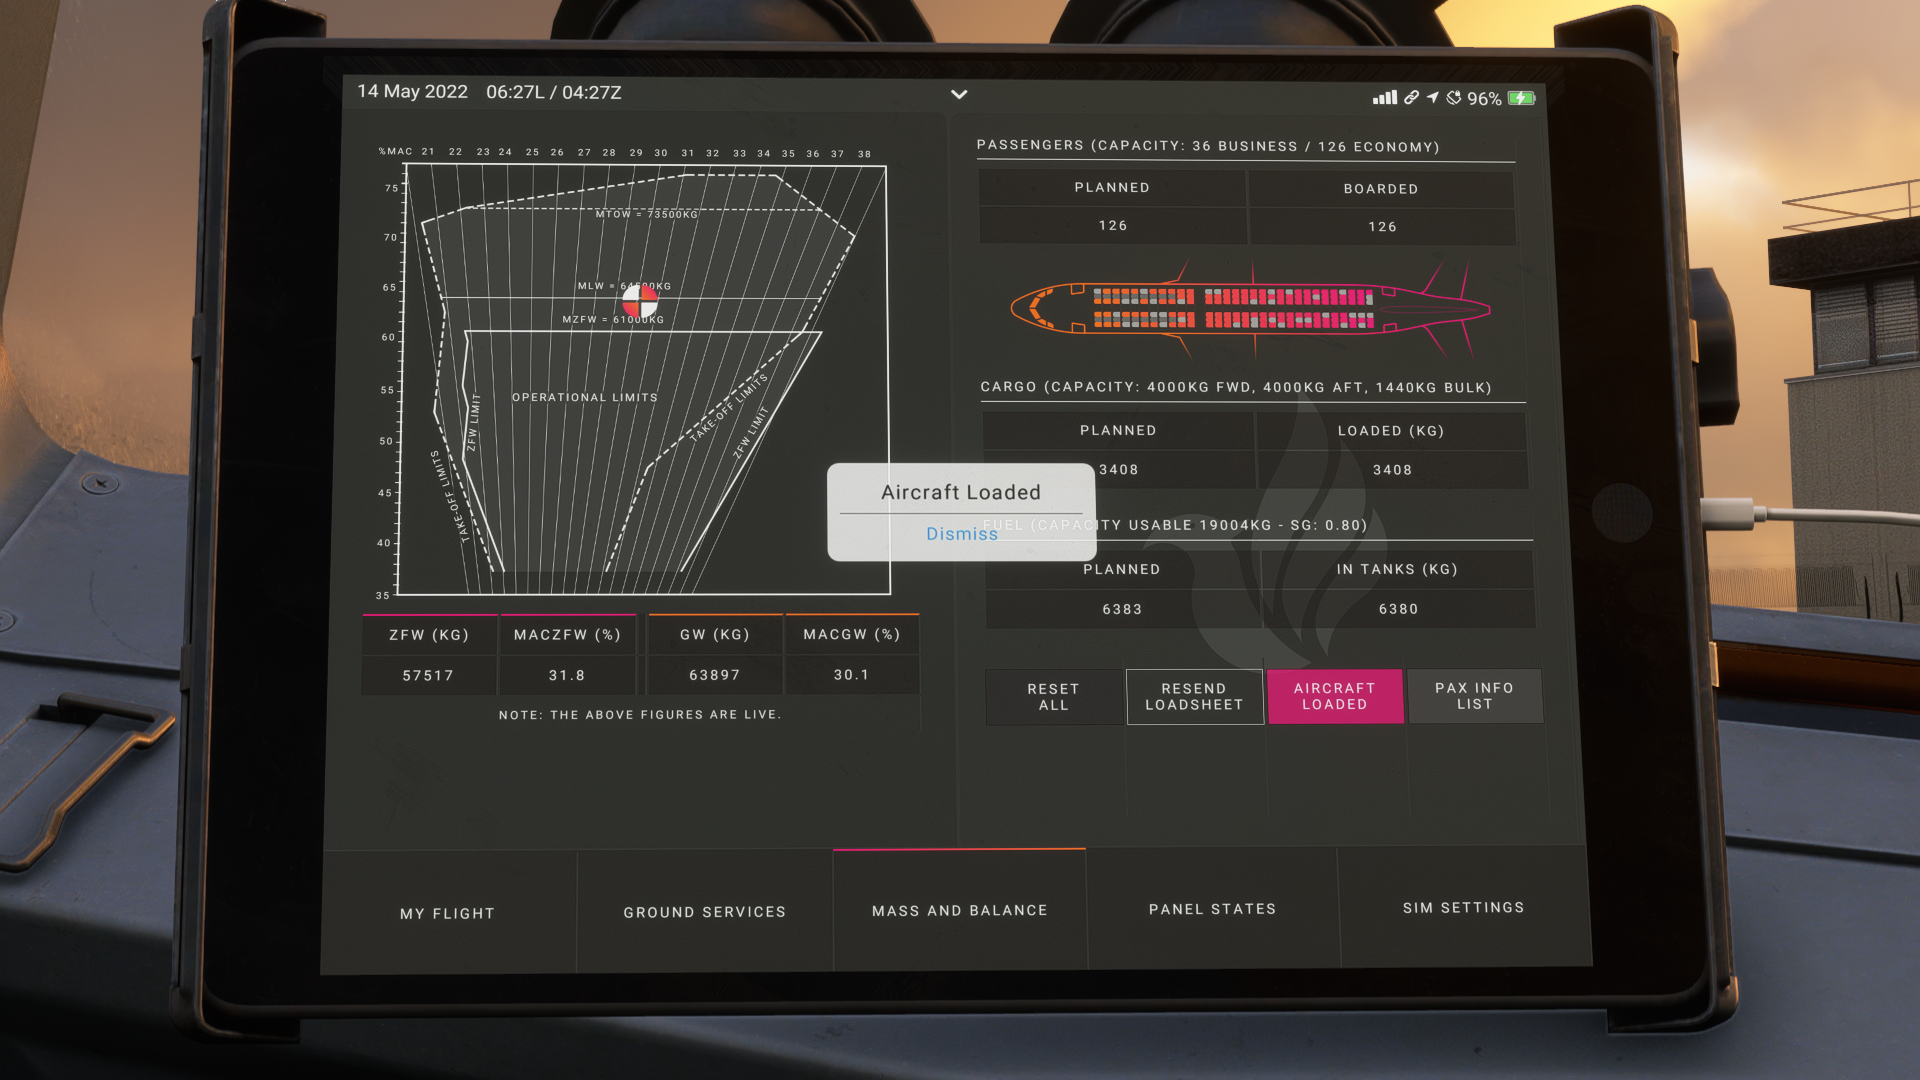Viewport: 1920px width, 1080px height.
Task: Click the planned fuel value 6383
Action: (1122, 609)
